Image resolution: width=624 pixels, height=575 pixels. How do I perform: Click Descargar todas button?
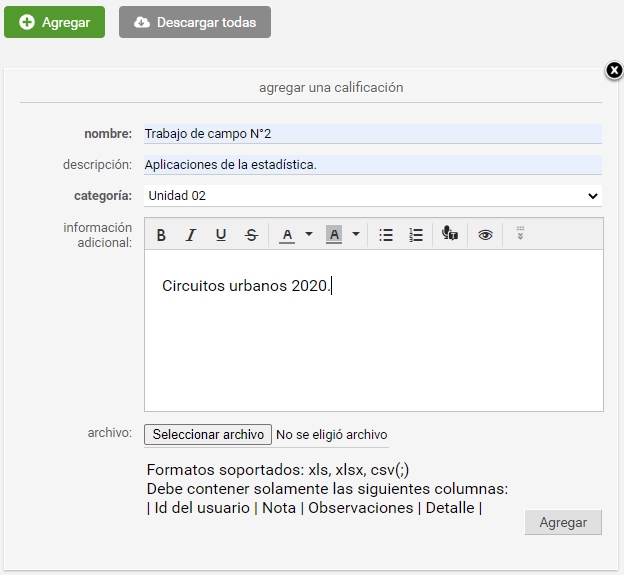click(x=195, y=22)
